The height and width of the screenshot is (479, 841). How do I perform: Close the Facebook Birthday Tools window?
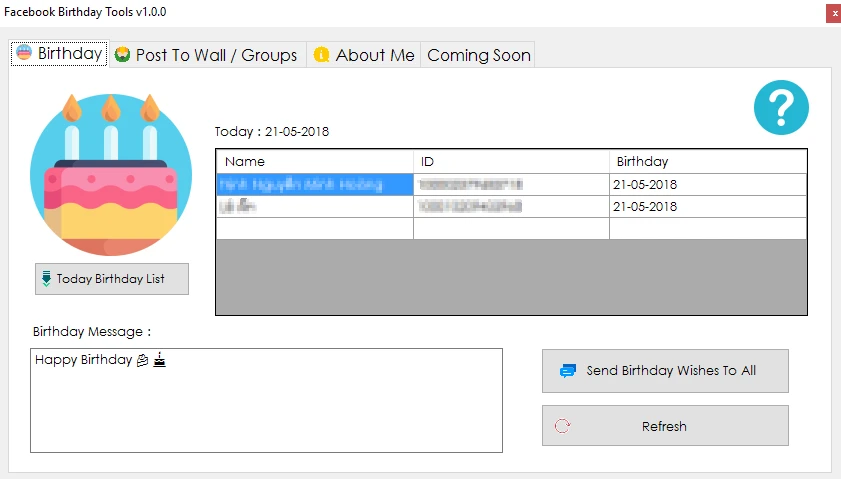coord(832,13)
